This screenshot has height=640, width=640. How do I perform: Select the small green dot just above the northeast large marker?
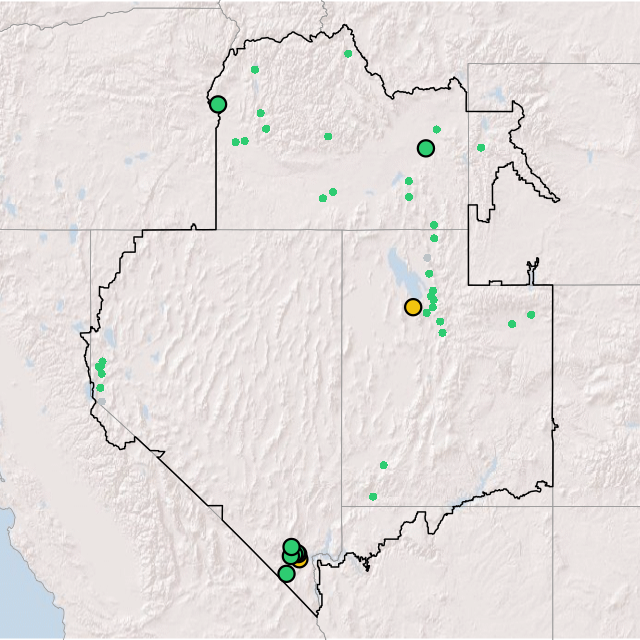pyautogui.click(x=437, y=129)
